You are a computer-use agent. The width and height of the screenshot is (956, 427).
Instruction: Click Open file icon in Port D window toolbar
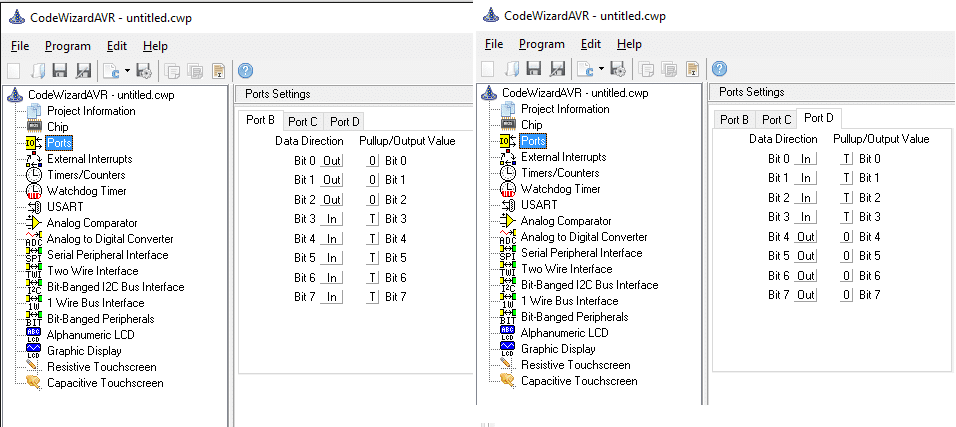point(512,68)
